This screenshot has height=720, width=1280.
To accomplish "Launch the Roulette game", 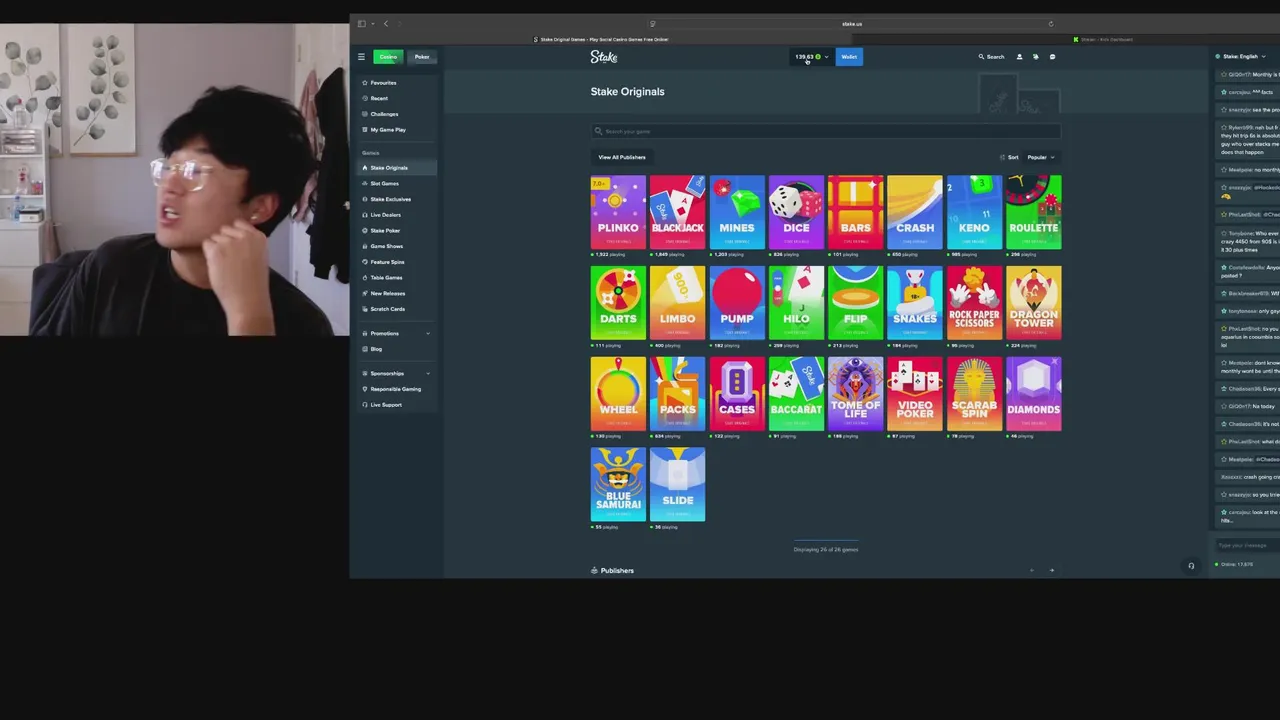I will (1034, 211).
